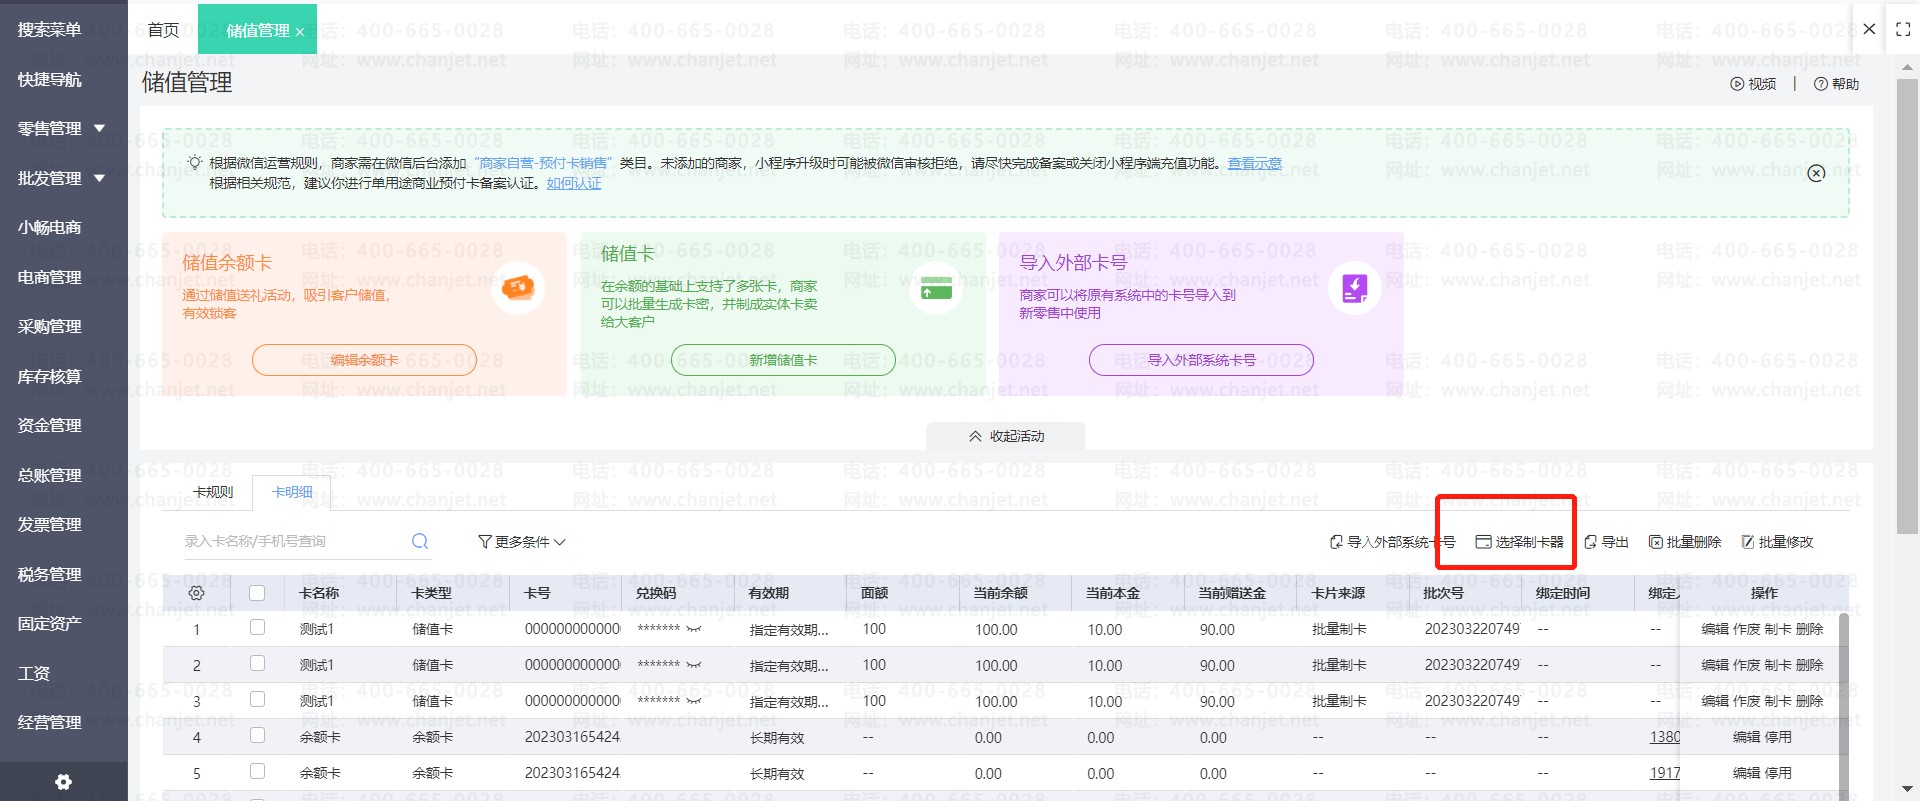This screenshot has width=1920, height=801.
Task: Tick the select-all header checkbox
Action: [257, 593]
